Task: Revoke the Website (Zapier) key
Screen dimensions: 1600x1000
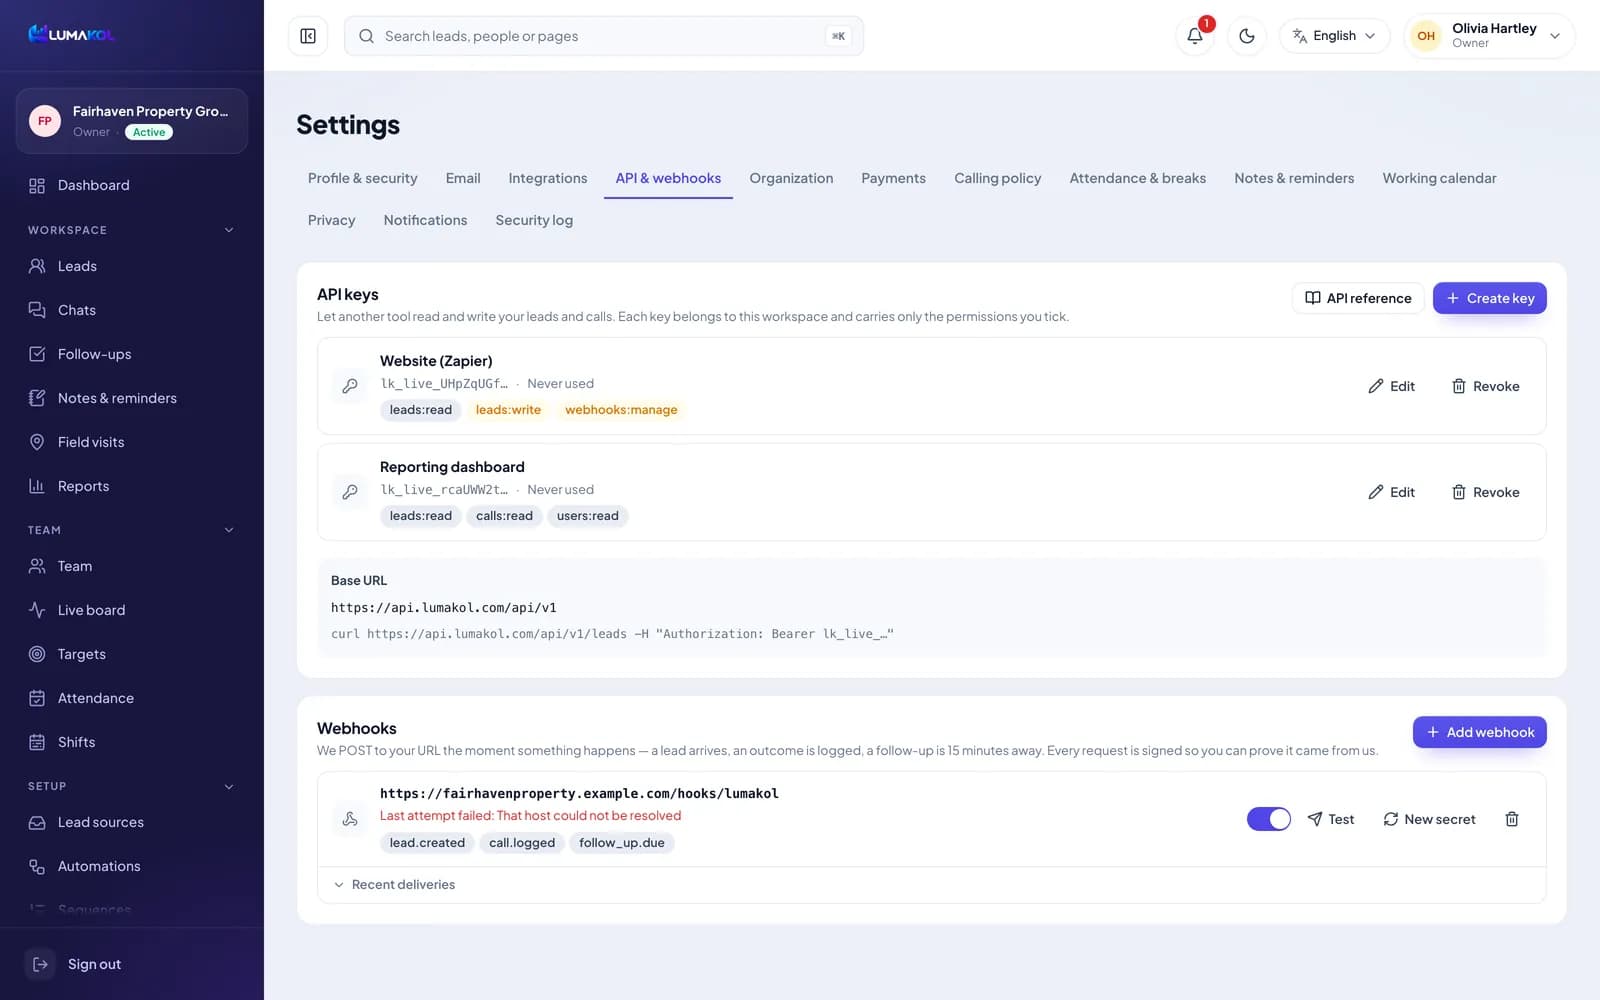Action: pos(1485,386)
